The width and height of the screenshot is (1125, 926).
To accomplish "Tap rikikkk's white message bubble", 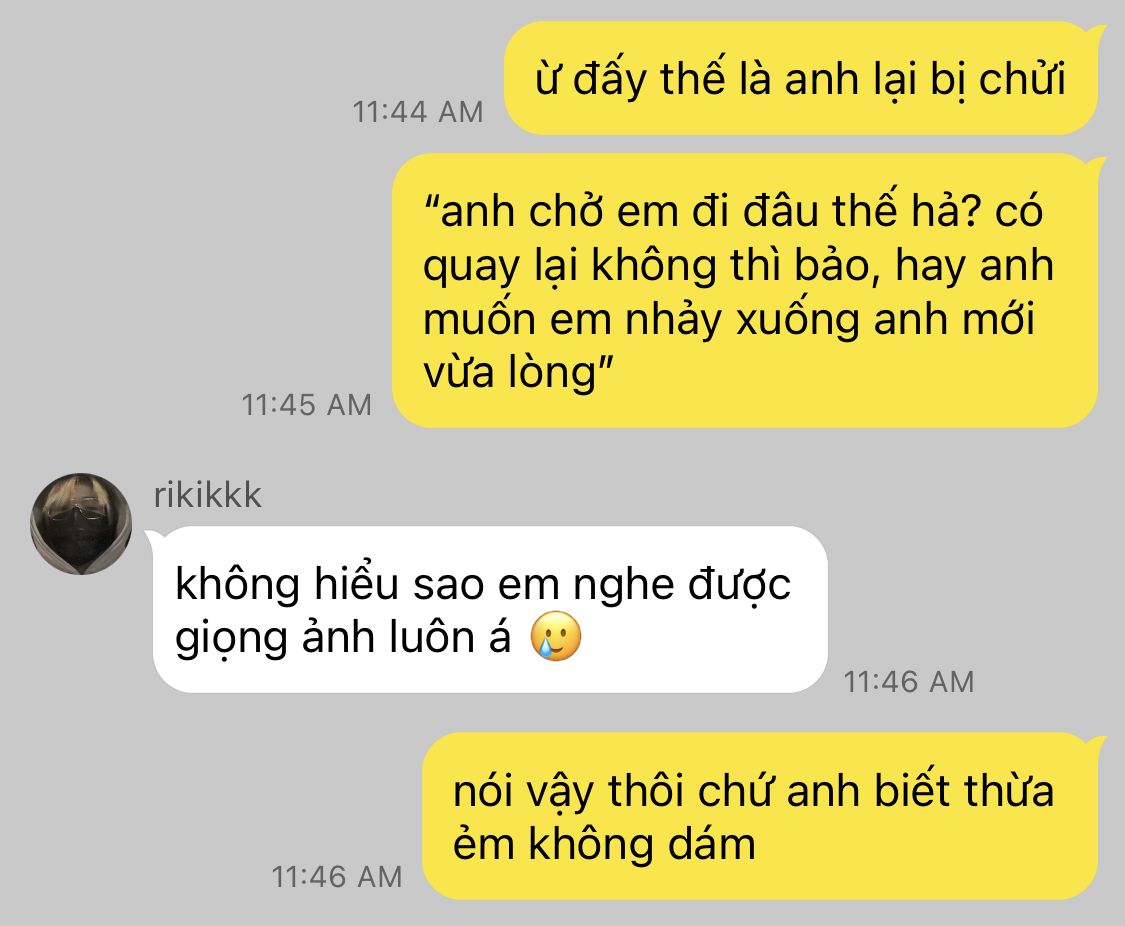I will (490, 610).
